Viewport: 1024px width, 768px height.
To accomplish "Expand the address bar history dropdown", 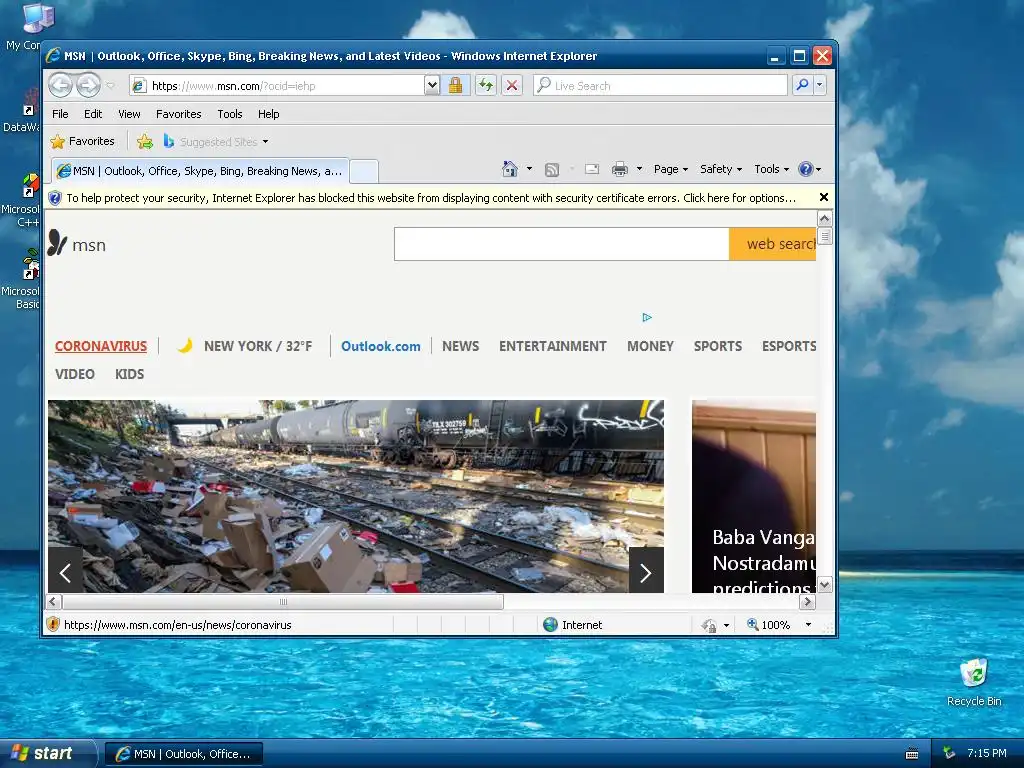I will pos(432,86).
